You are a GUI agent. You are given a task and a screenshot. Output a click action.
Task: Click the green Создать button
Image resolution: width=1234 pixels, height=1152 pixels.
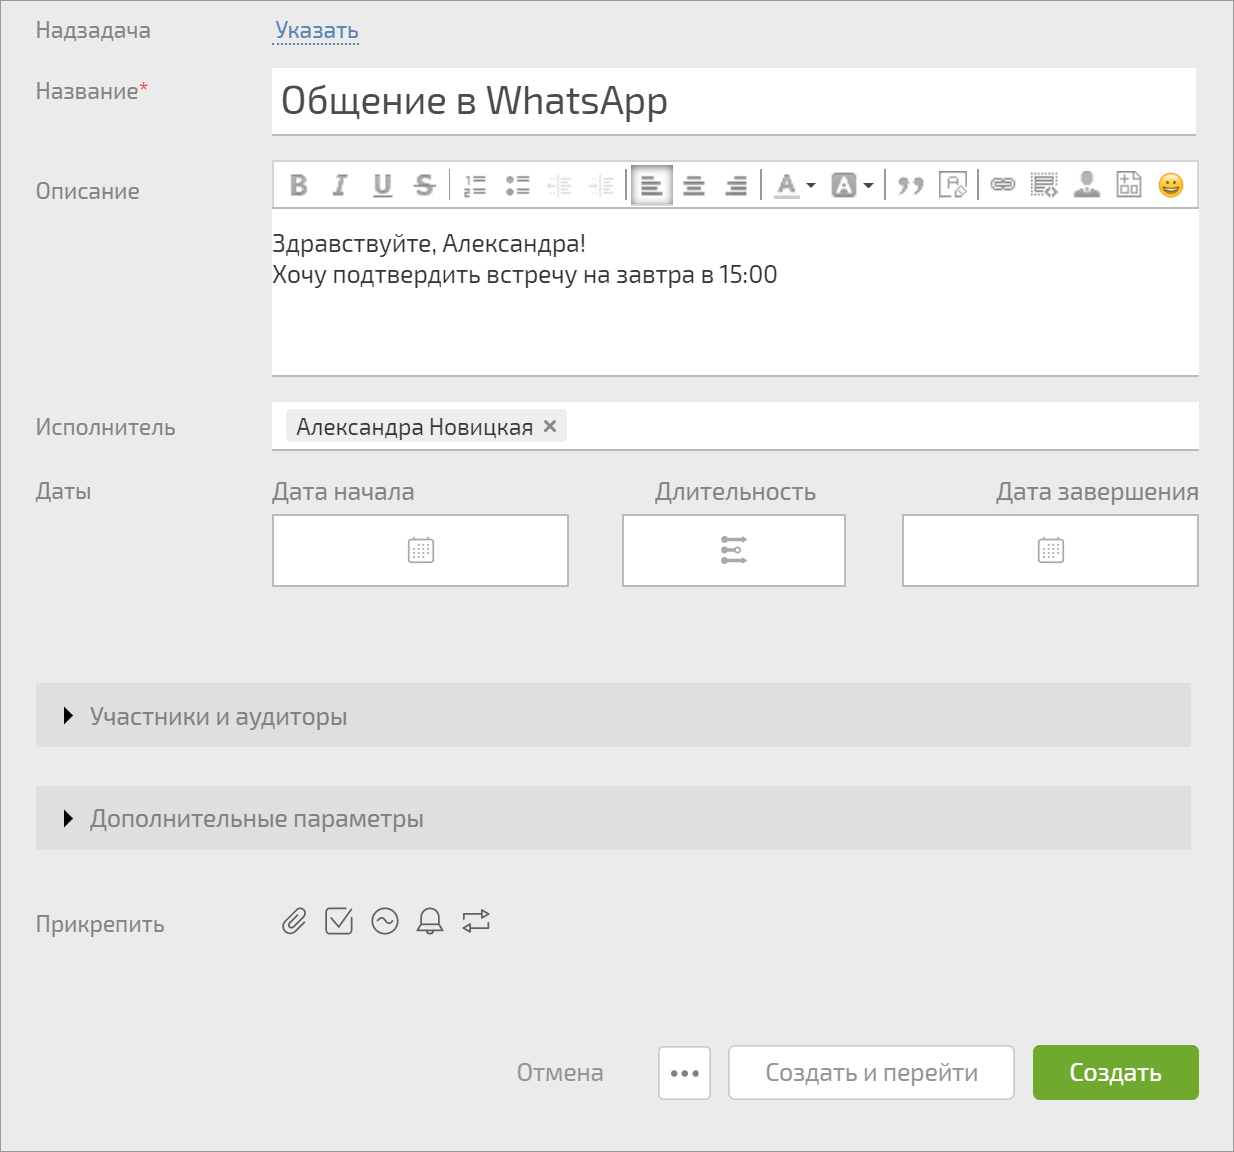pyautogui.click(x=1115, y=1073)
